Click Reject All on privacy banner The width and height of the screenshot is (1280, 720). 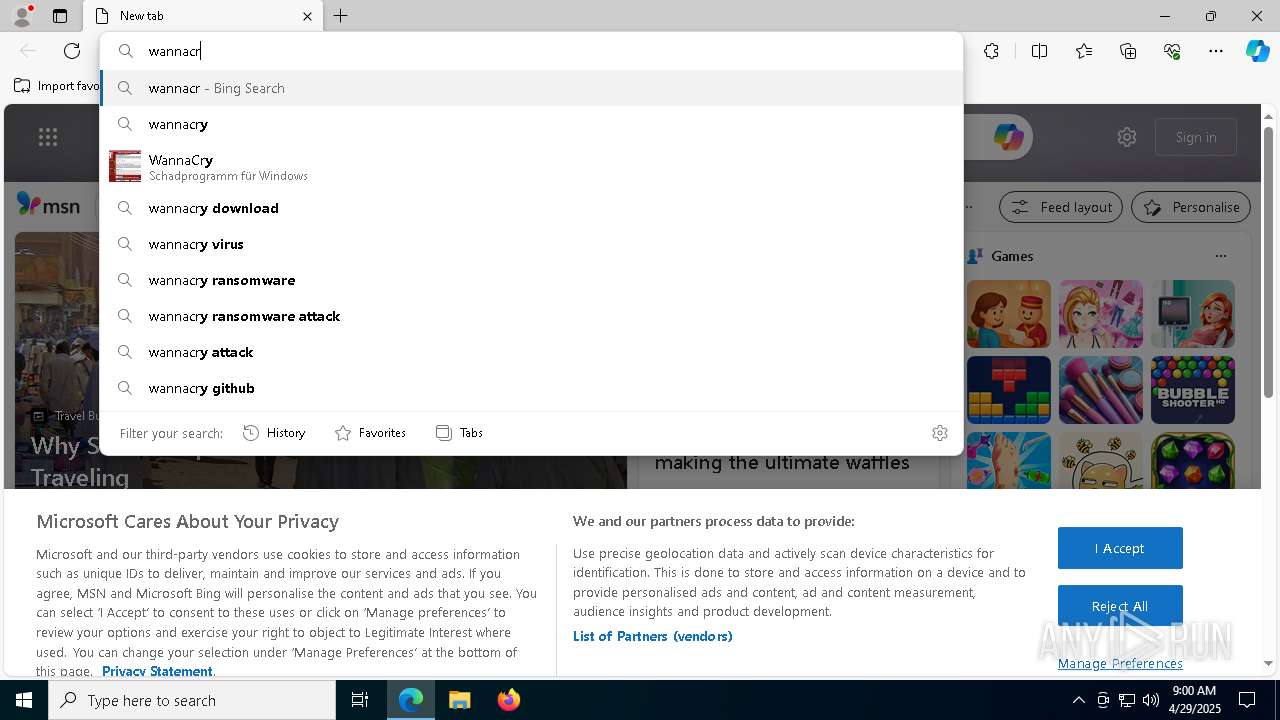coord(1120,606)
